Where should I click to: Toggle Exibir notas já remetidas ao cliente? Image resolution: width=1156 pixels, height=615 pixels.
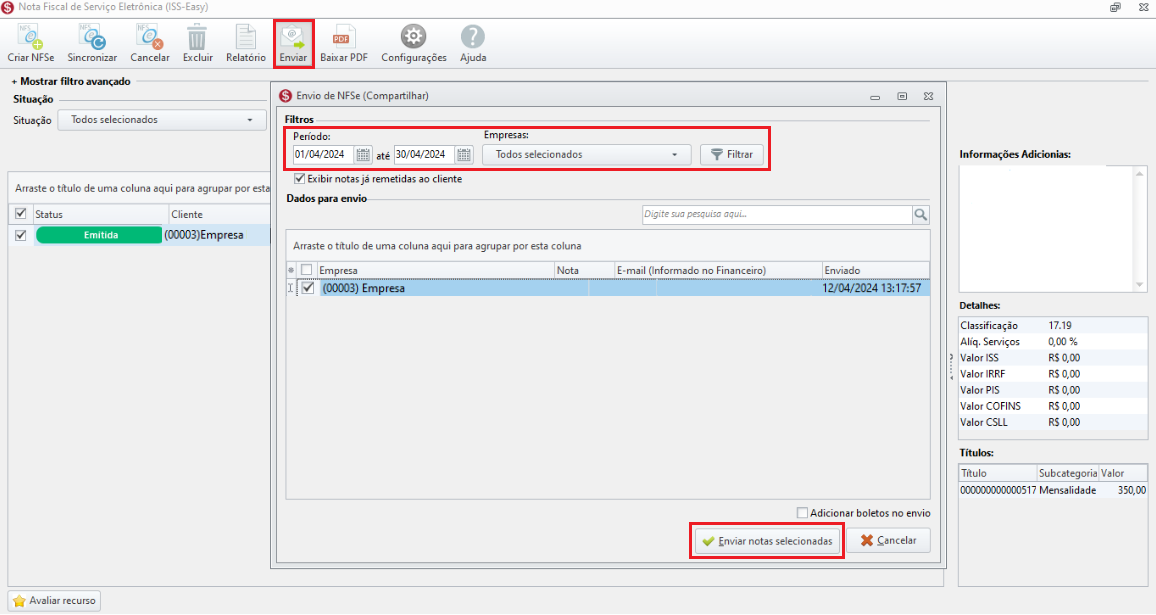[299, 178]
